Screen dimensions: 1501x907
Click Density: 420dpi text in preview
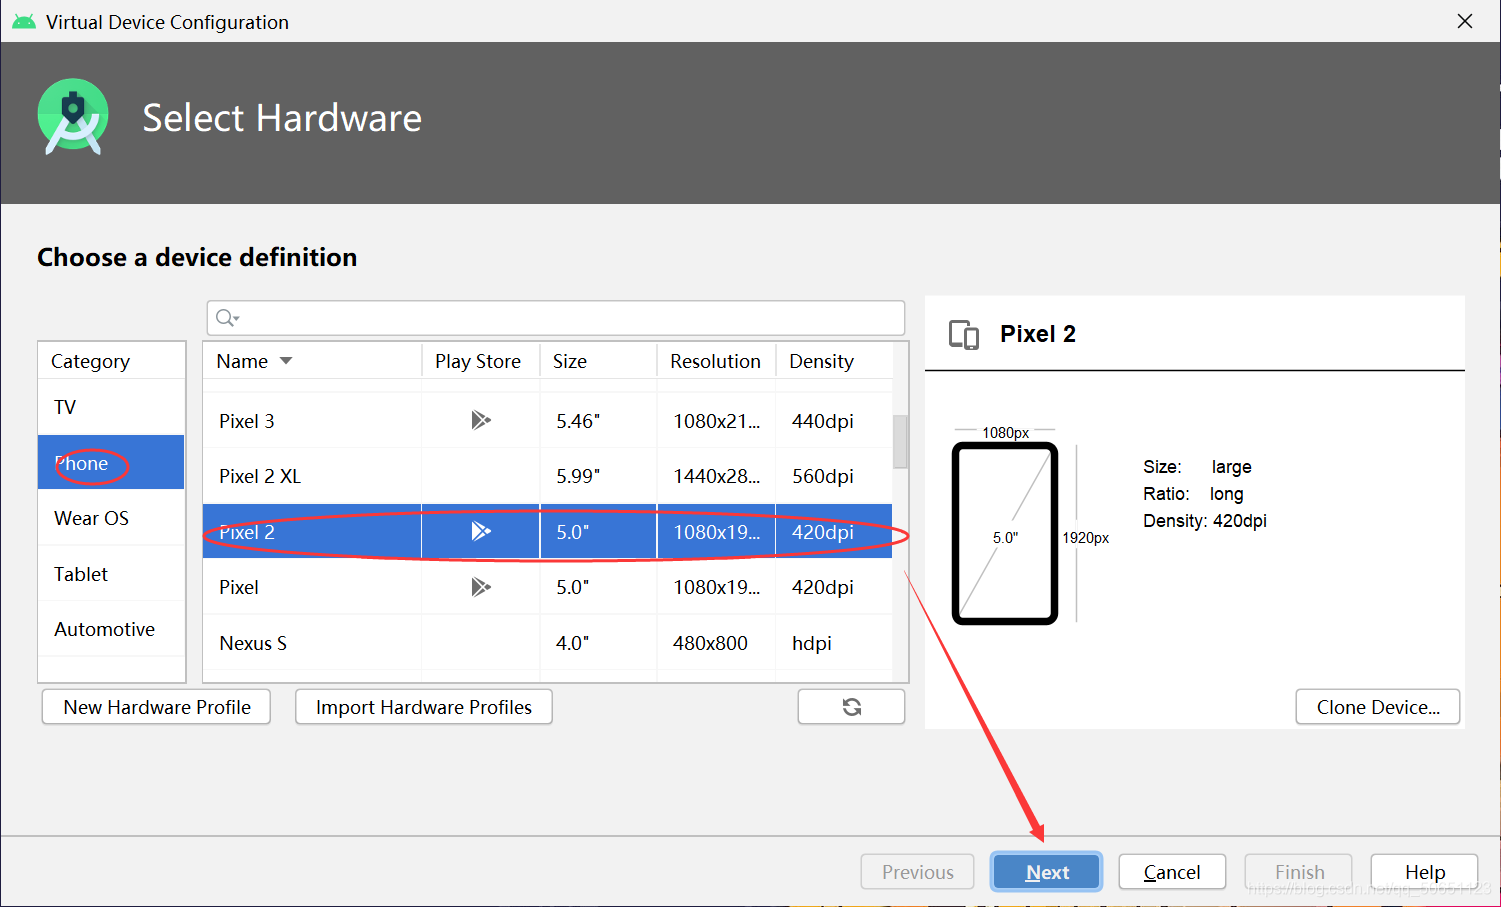1205,520
